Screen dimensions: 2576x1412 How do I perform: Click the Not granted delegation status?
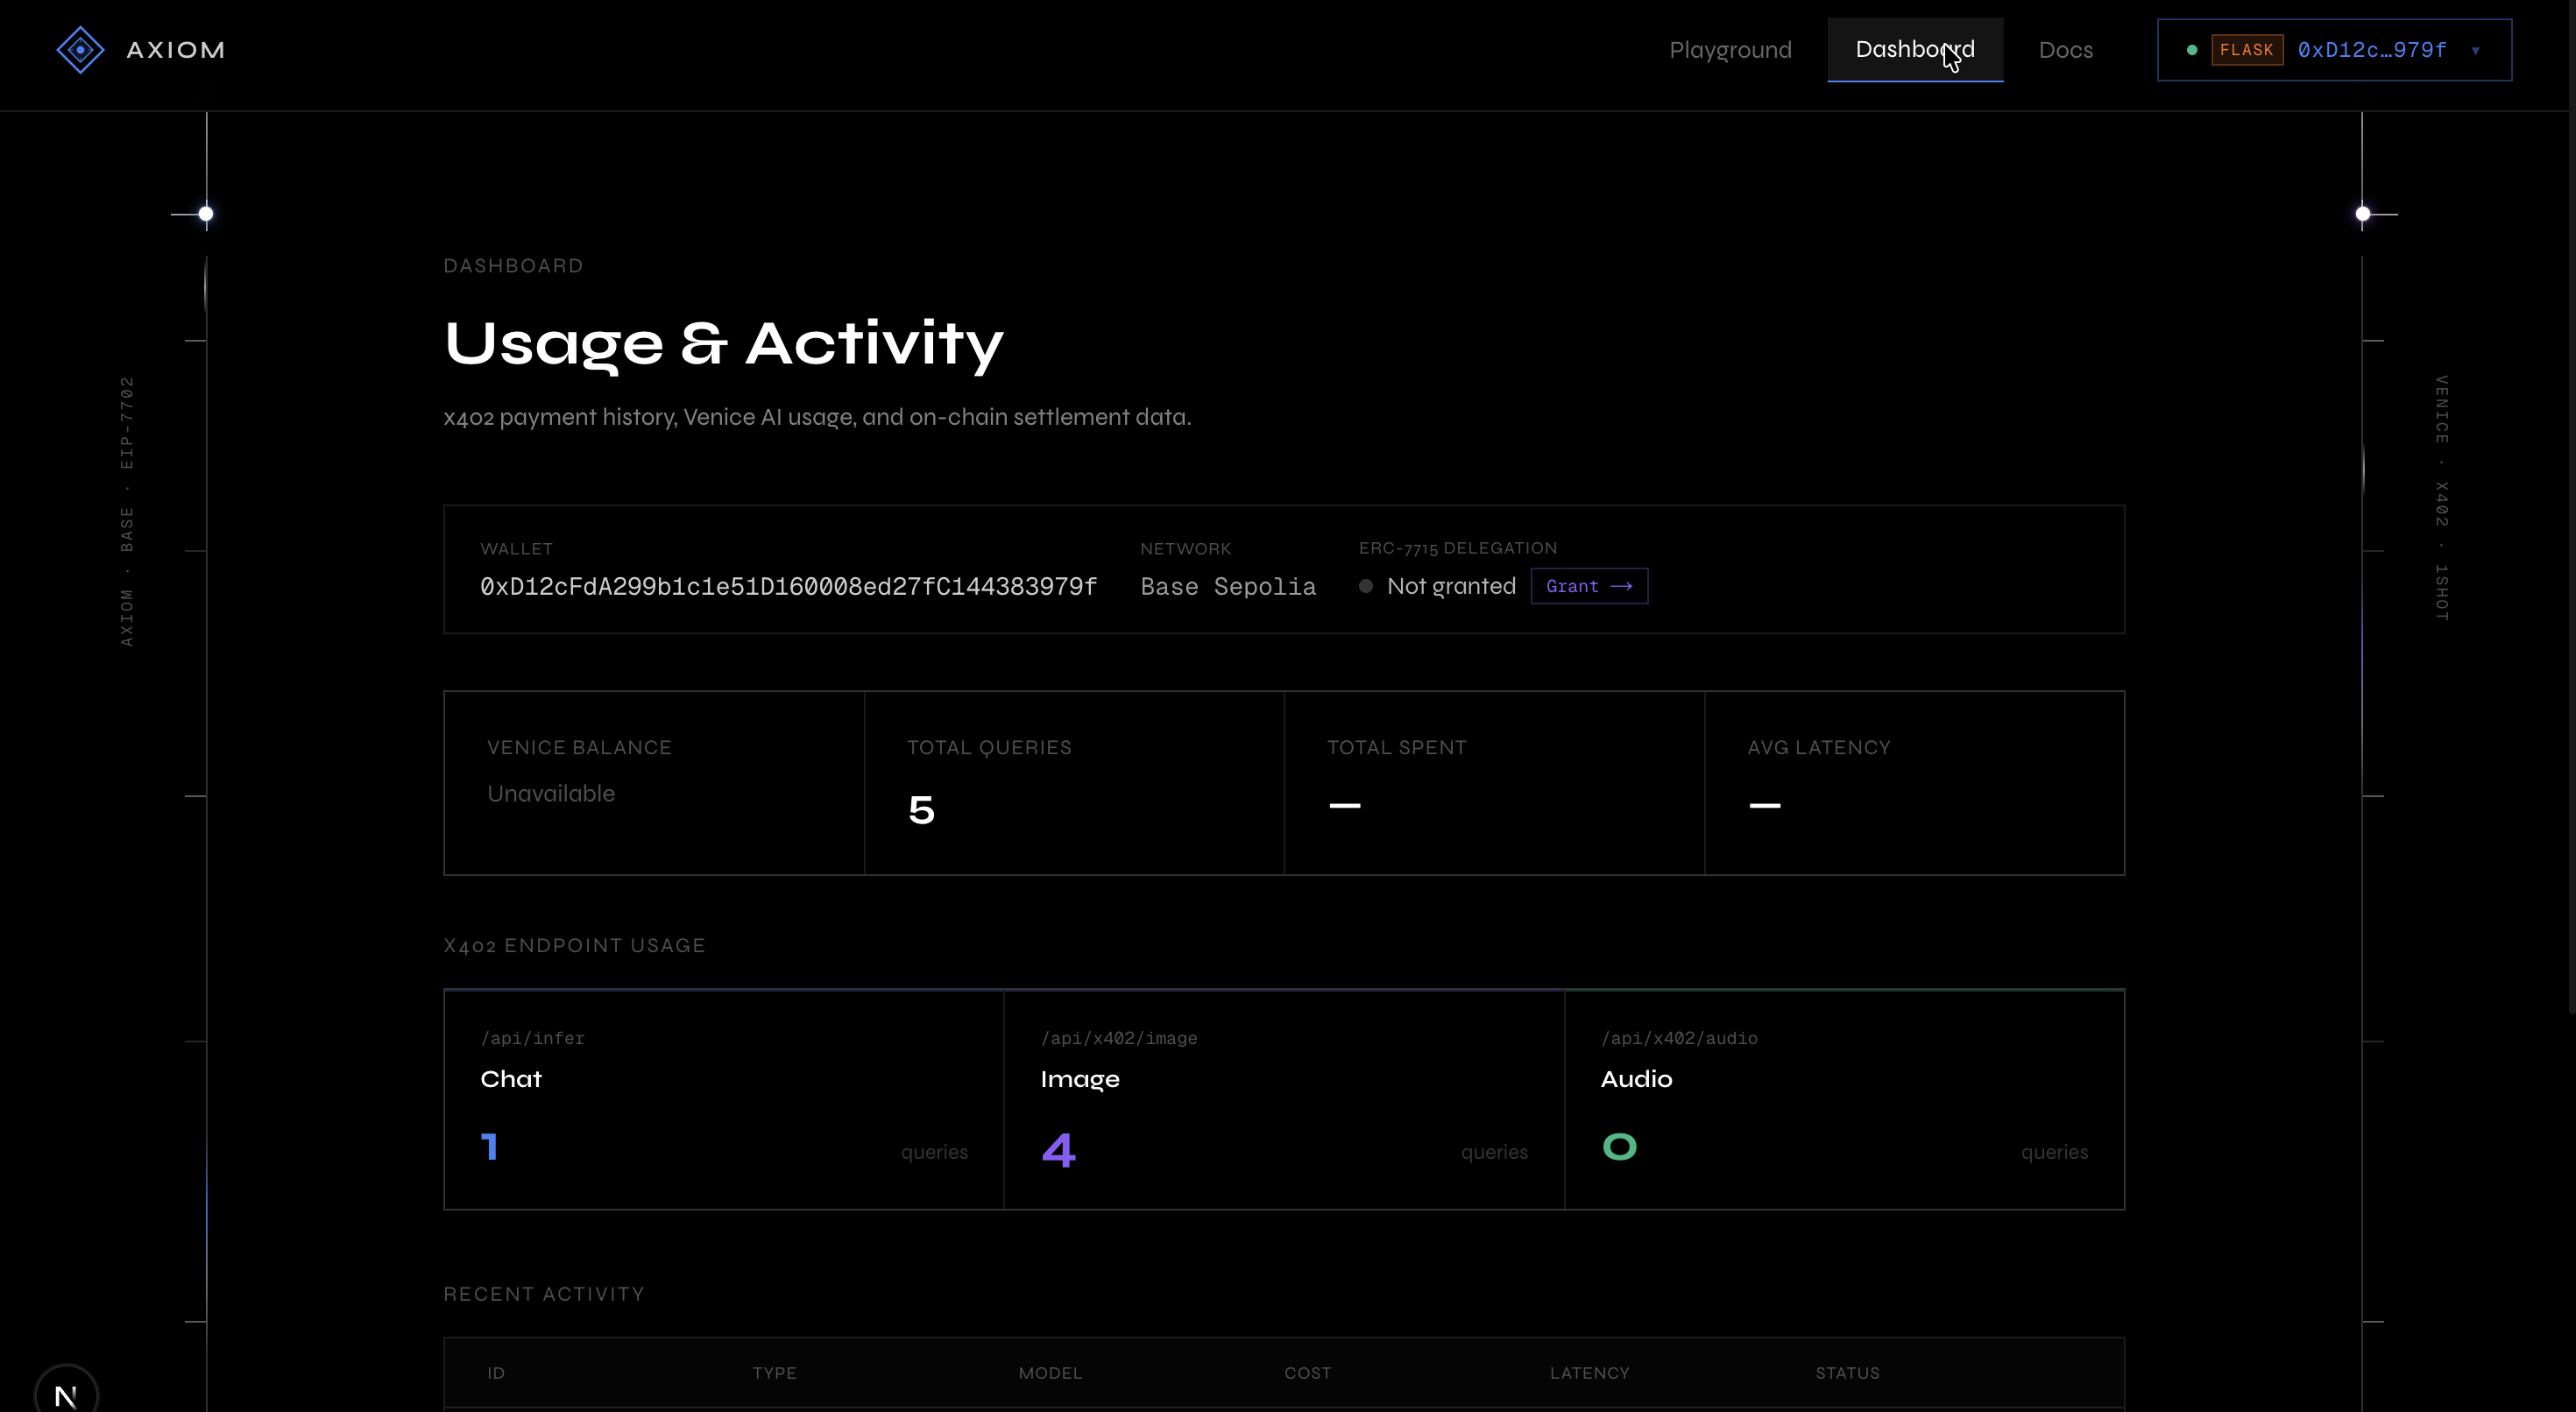tap(1451, 586)
